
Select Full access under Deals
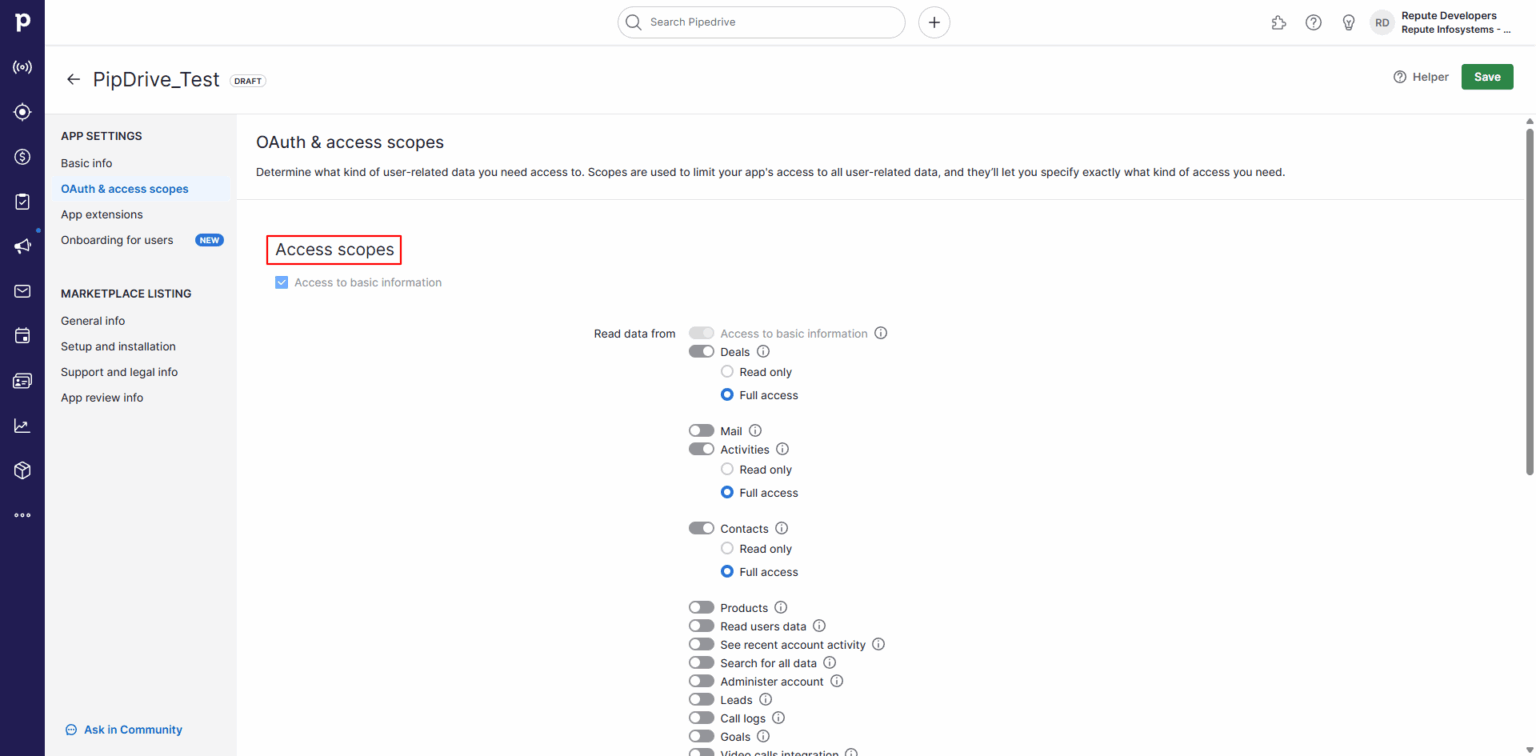[727, 395]
